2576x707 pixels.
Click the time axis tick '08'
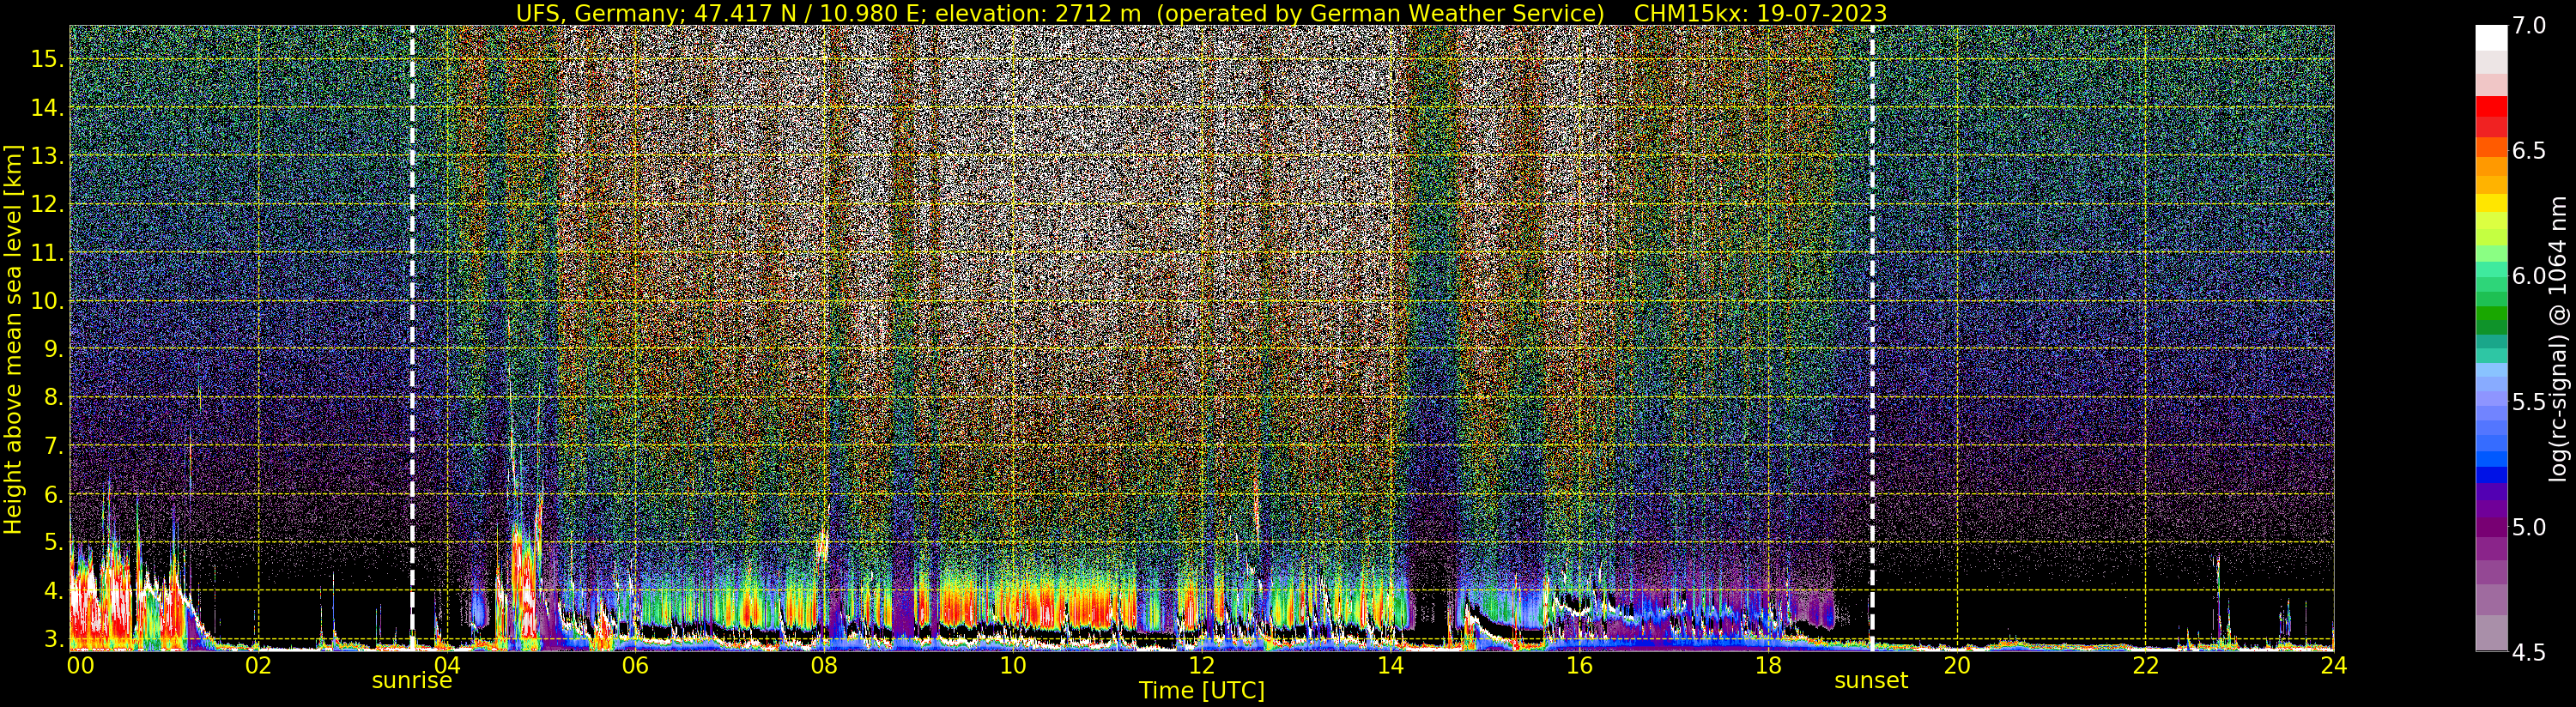point(824,665)
